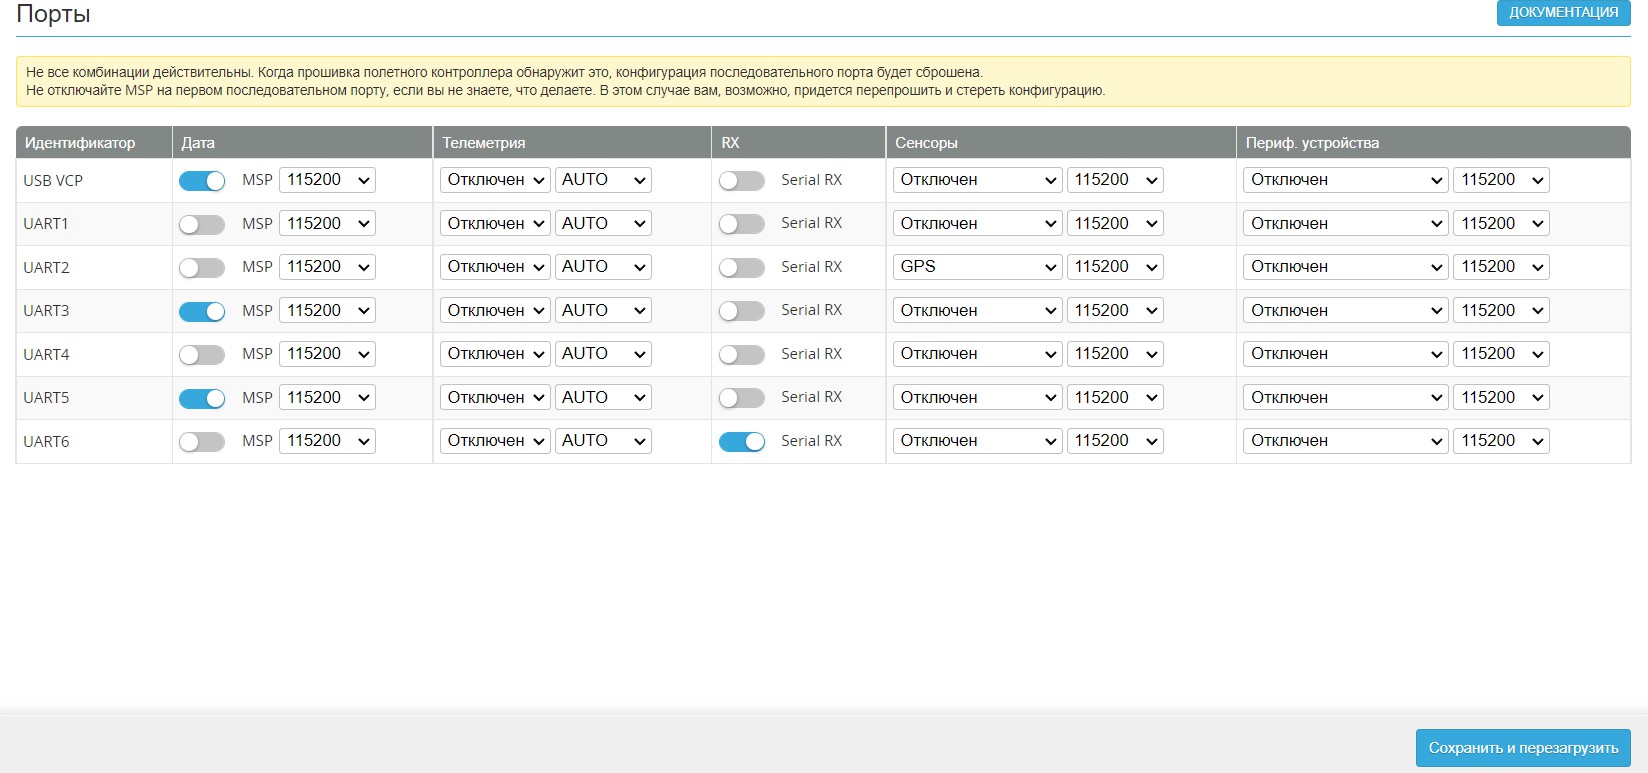Image resolution: width=1648 pixels, height=773 pixels.
Task: Expand UART4 sensors dropdown
Action: tap(976, 354)
